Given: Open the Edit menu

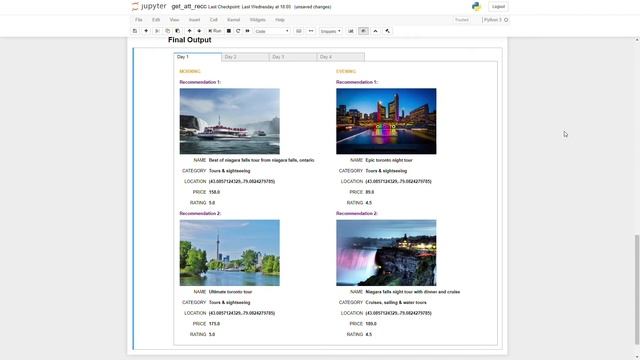Looking at the screenshot, I should (x=156, y=20).
